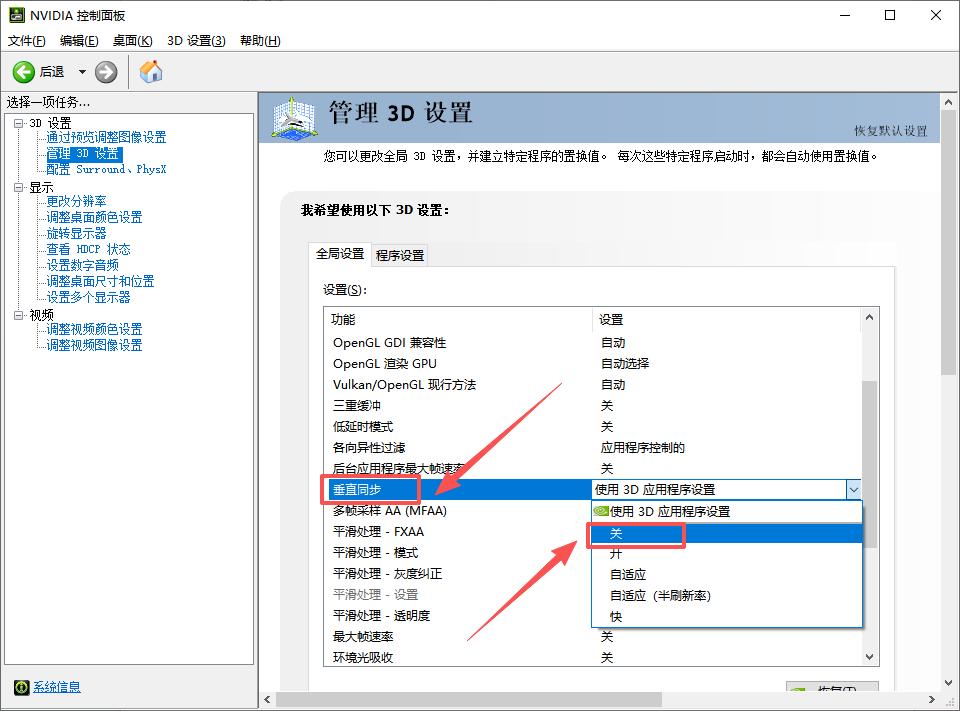Viewport: 960px width, 711px height.
Task: Open the Back history dropdown arrow
Action: (x=82, y=72)
